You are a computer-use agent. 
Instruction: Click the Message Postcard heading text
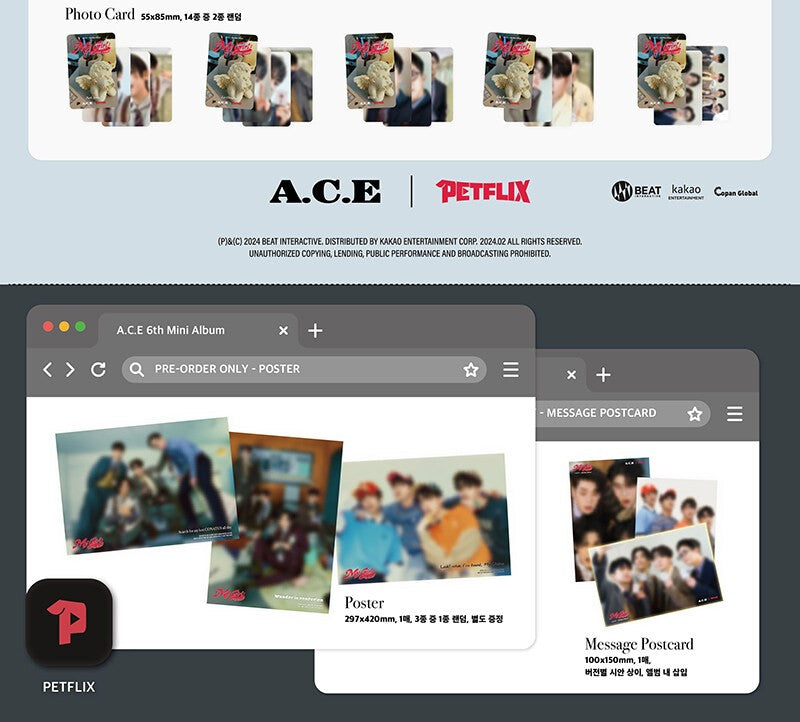pos(639,644)
